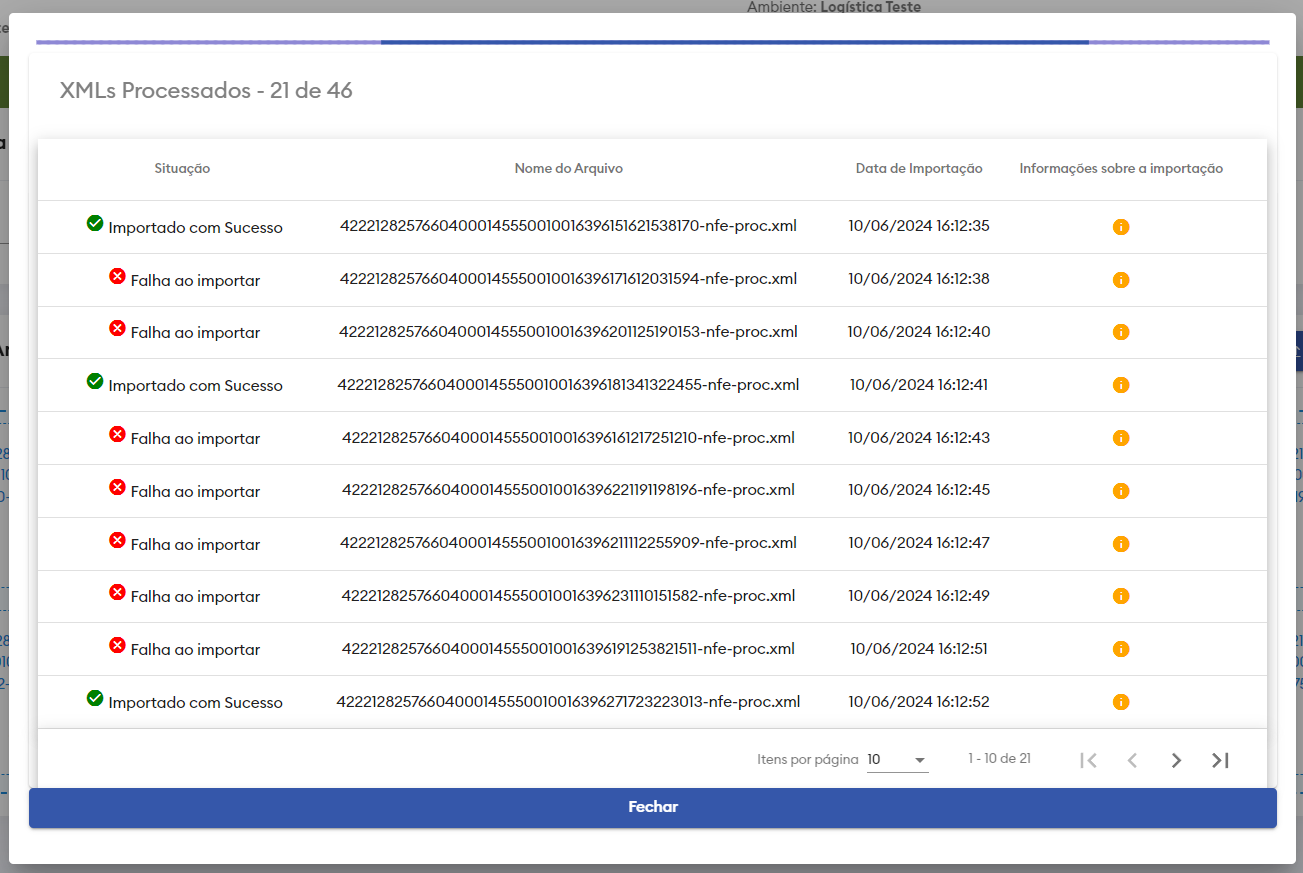Go to the next page of results
Screen dimensions: 1303x873
click(x=1176, y=760)
